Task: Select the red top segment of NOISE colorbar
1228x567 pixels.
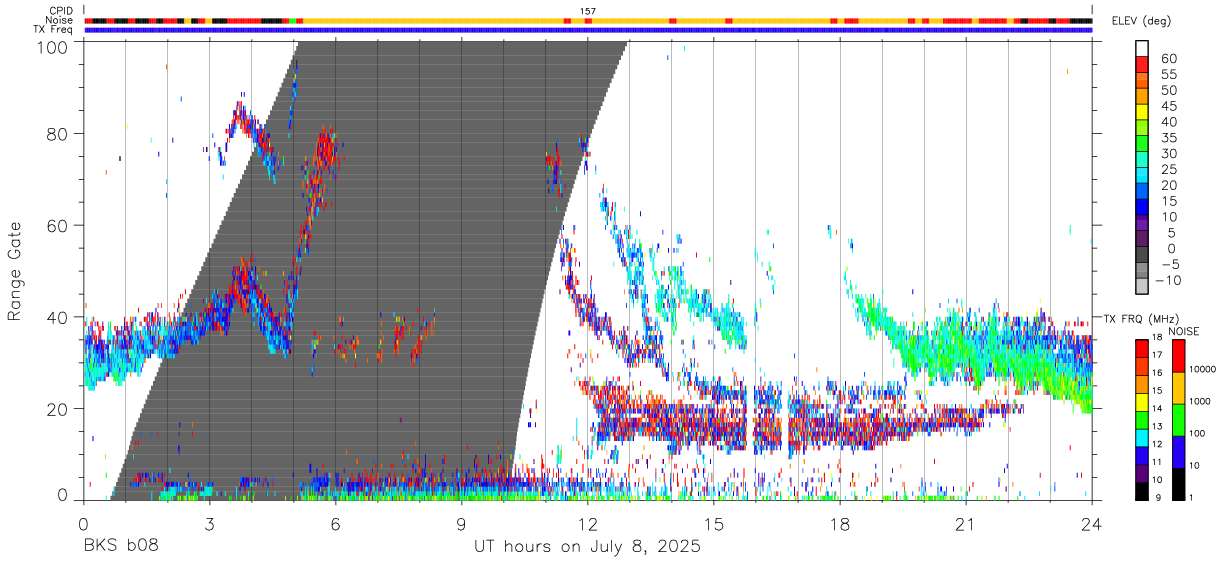Action: 1179,356
